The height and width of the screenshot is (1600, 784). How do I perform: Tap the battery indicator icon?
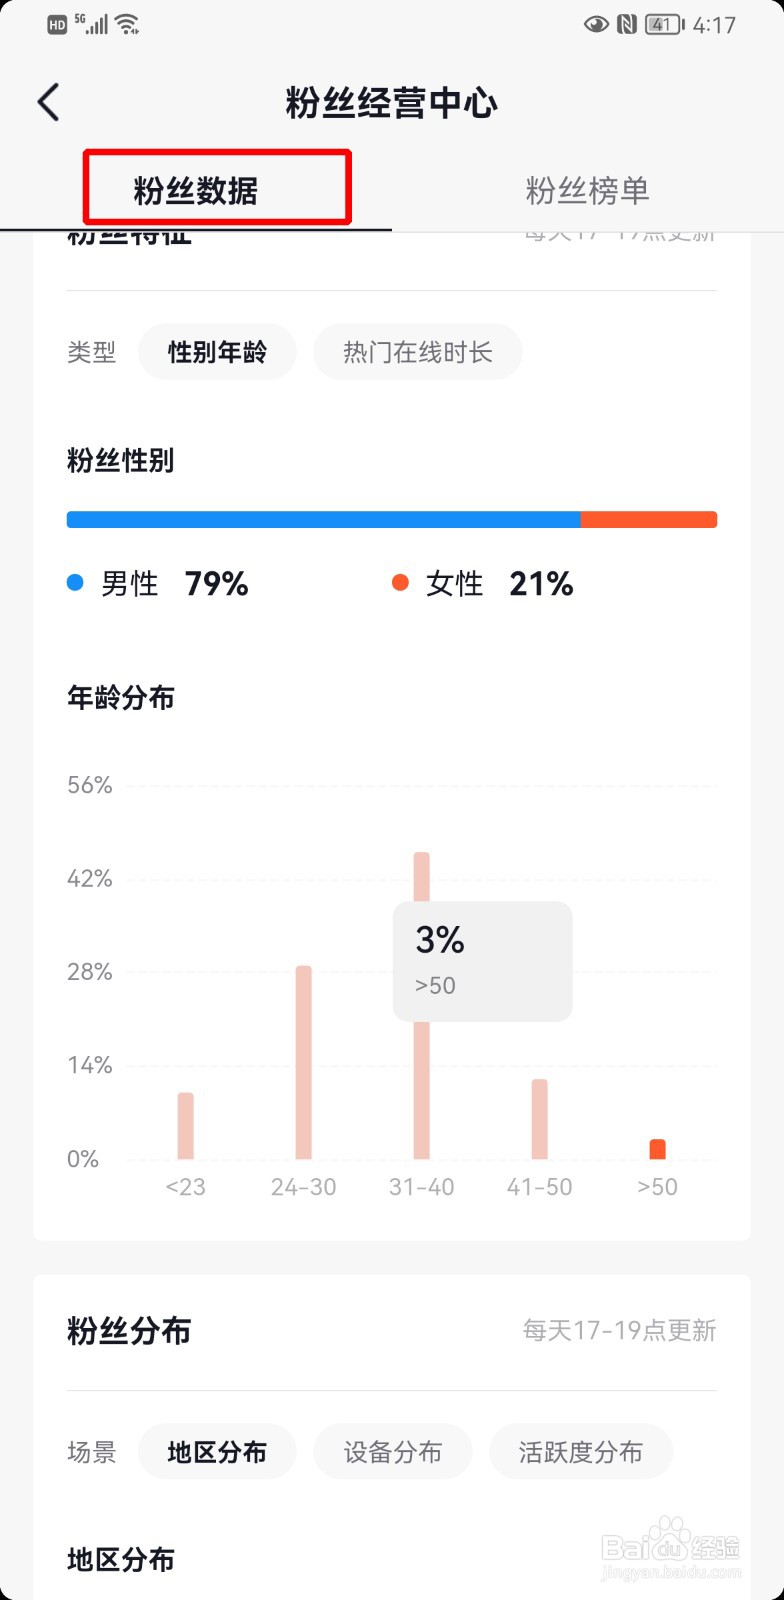pyautogui.click(x=664, y=24)
